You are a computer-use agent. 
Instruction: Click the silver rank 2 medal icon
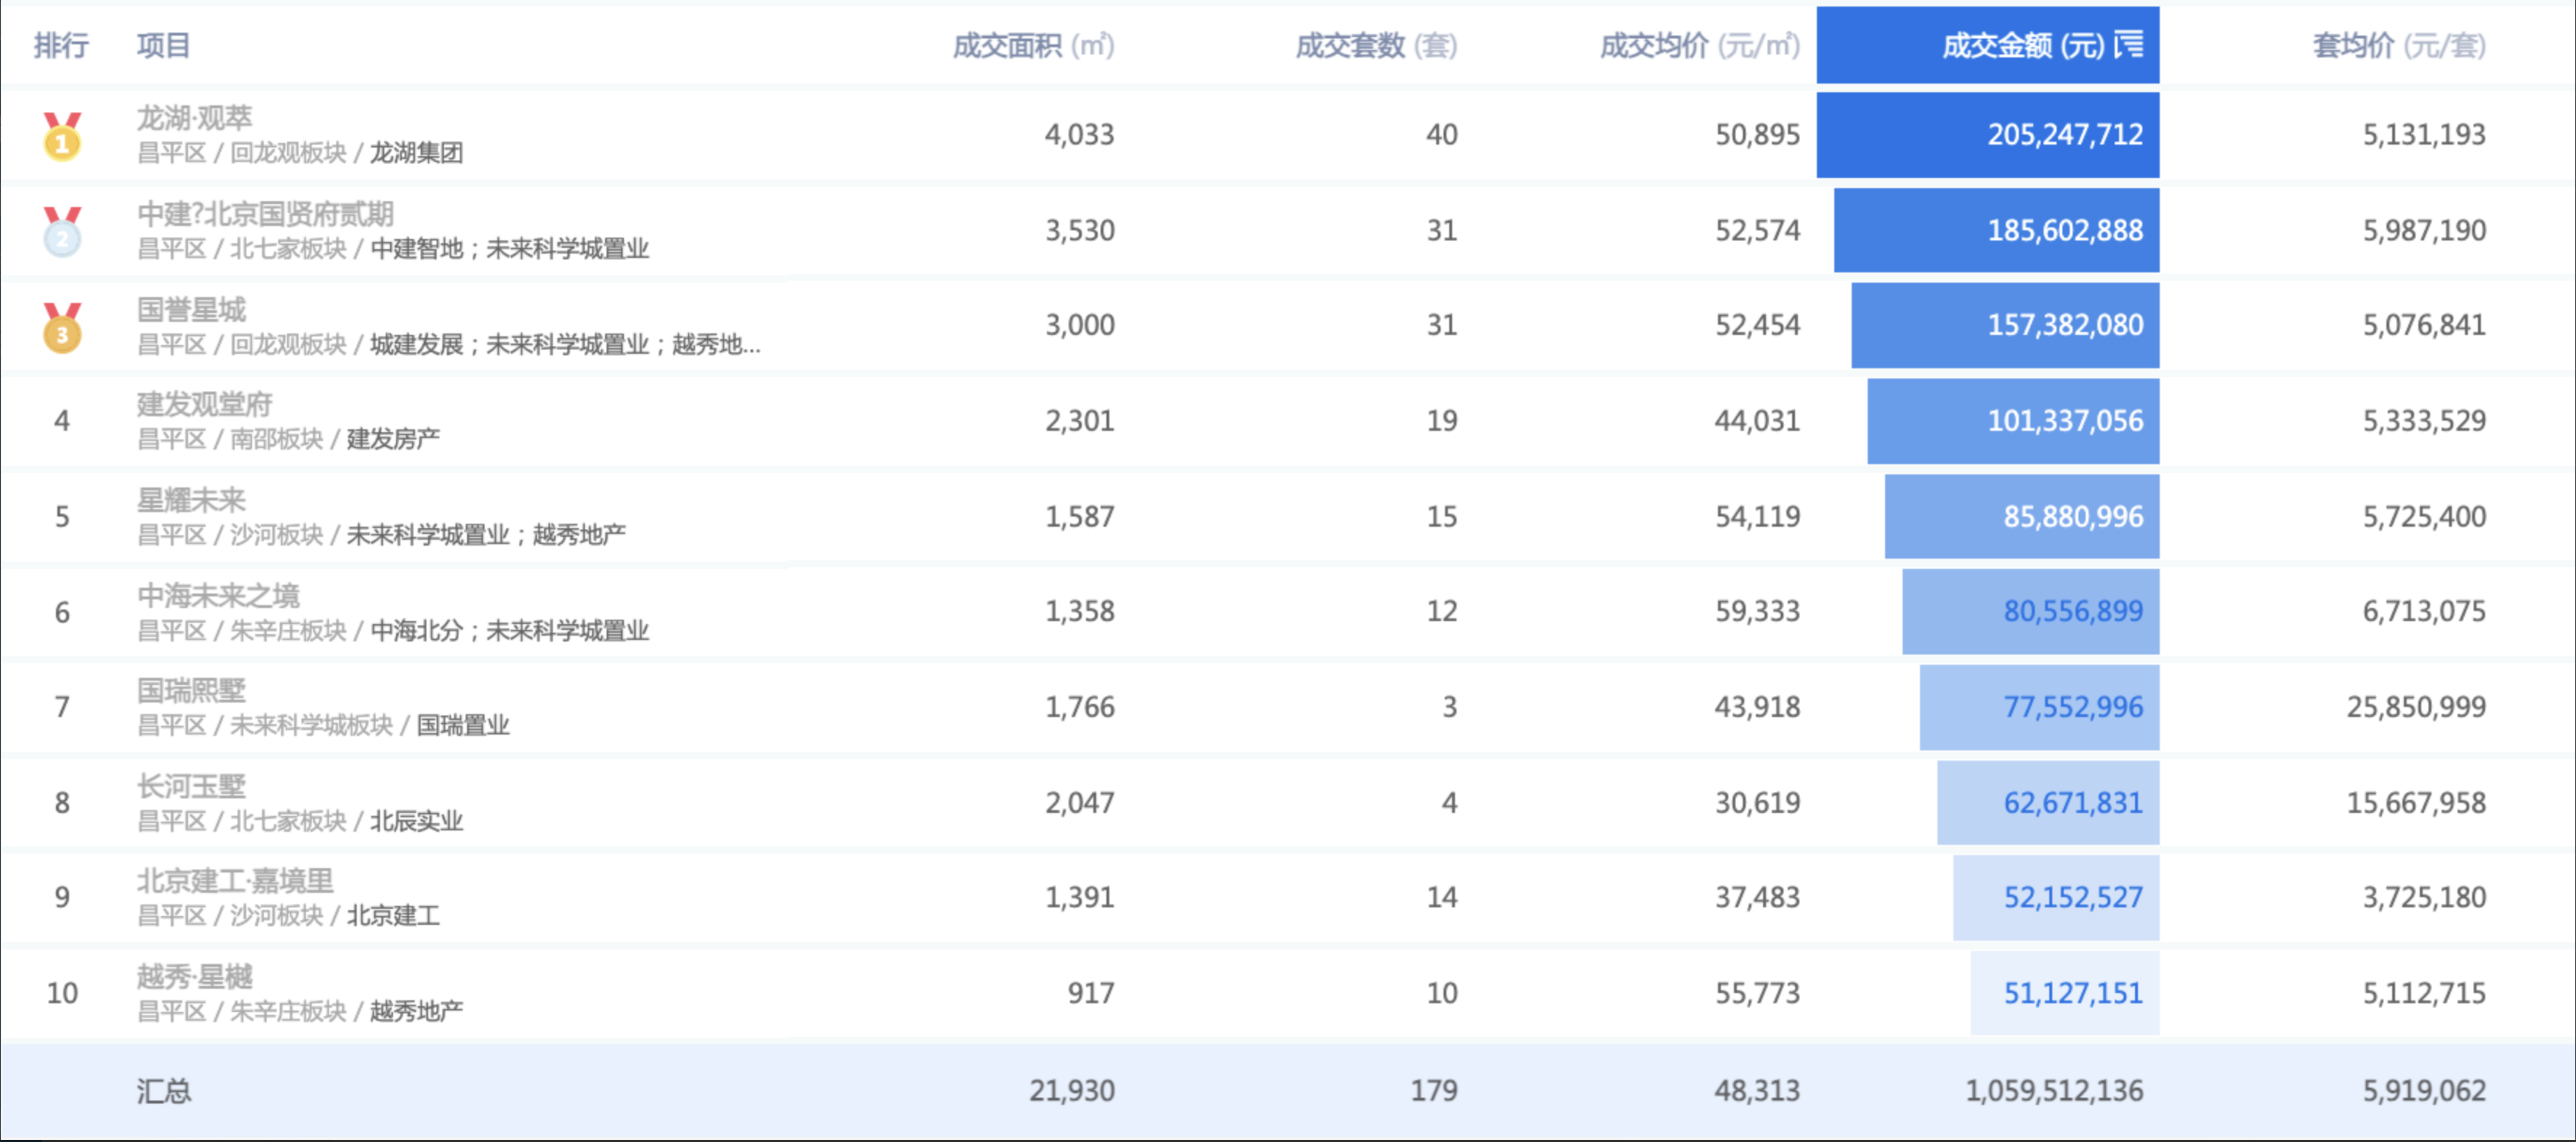tap(62, 232)
